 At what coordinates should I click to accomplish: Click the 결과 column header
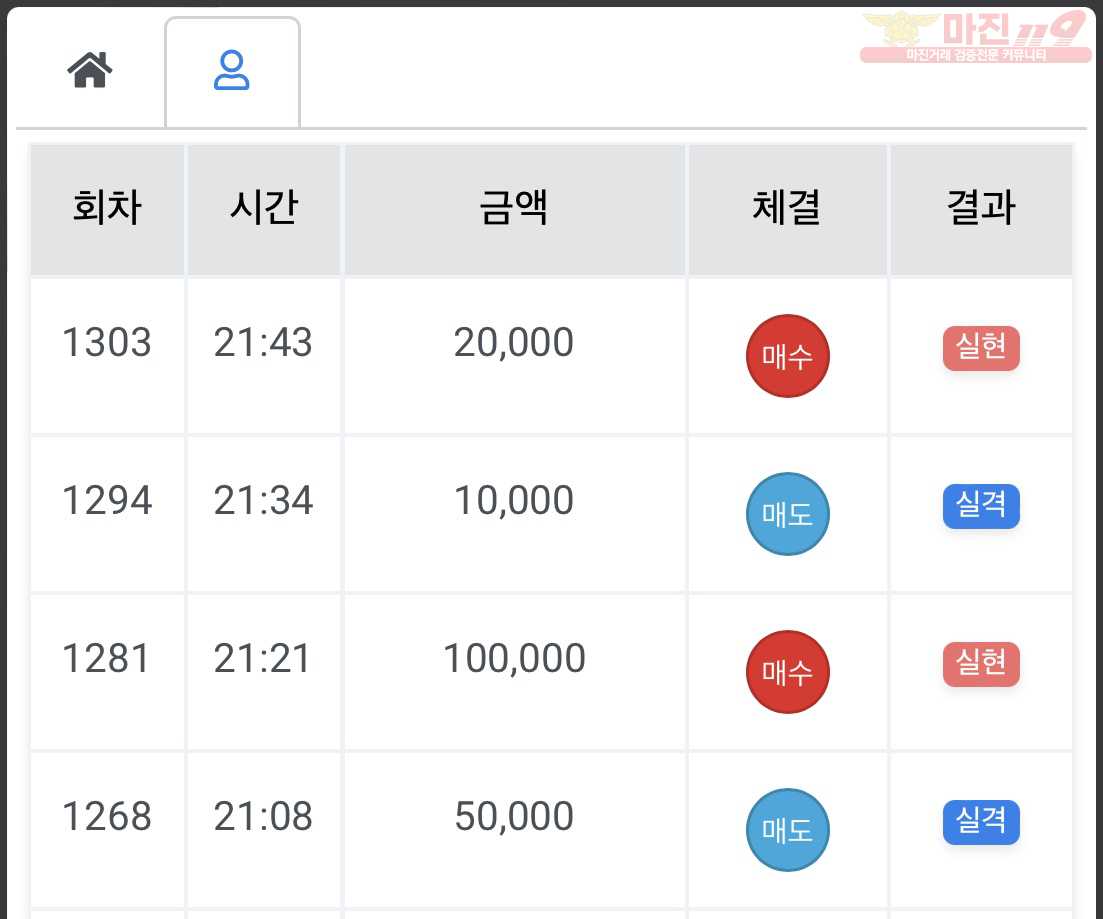981,209
